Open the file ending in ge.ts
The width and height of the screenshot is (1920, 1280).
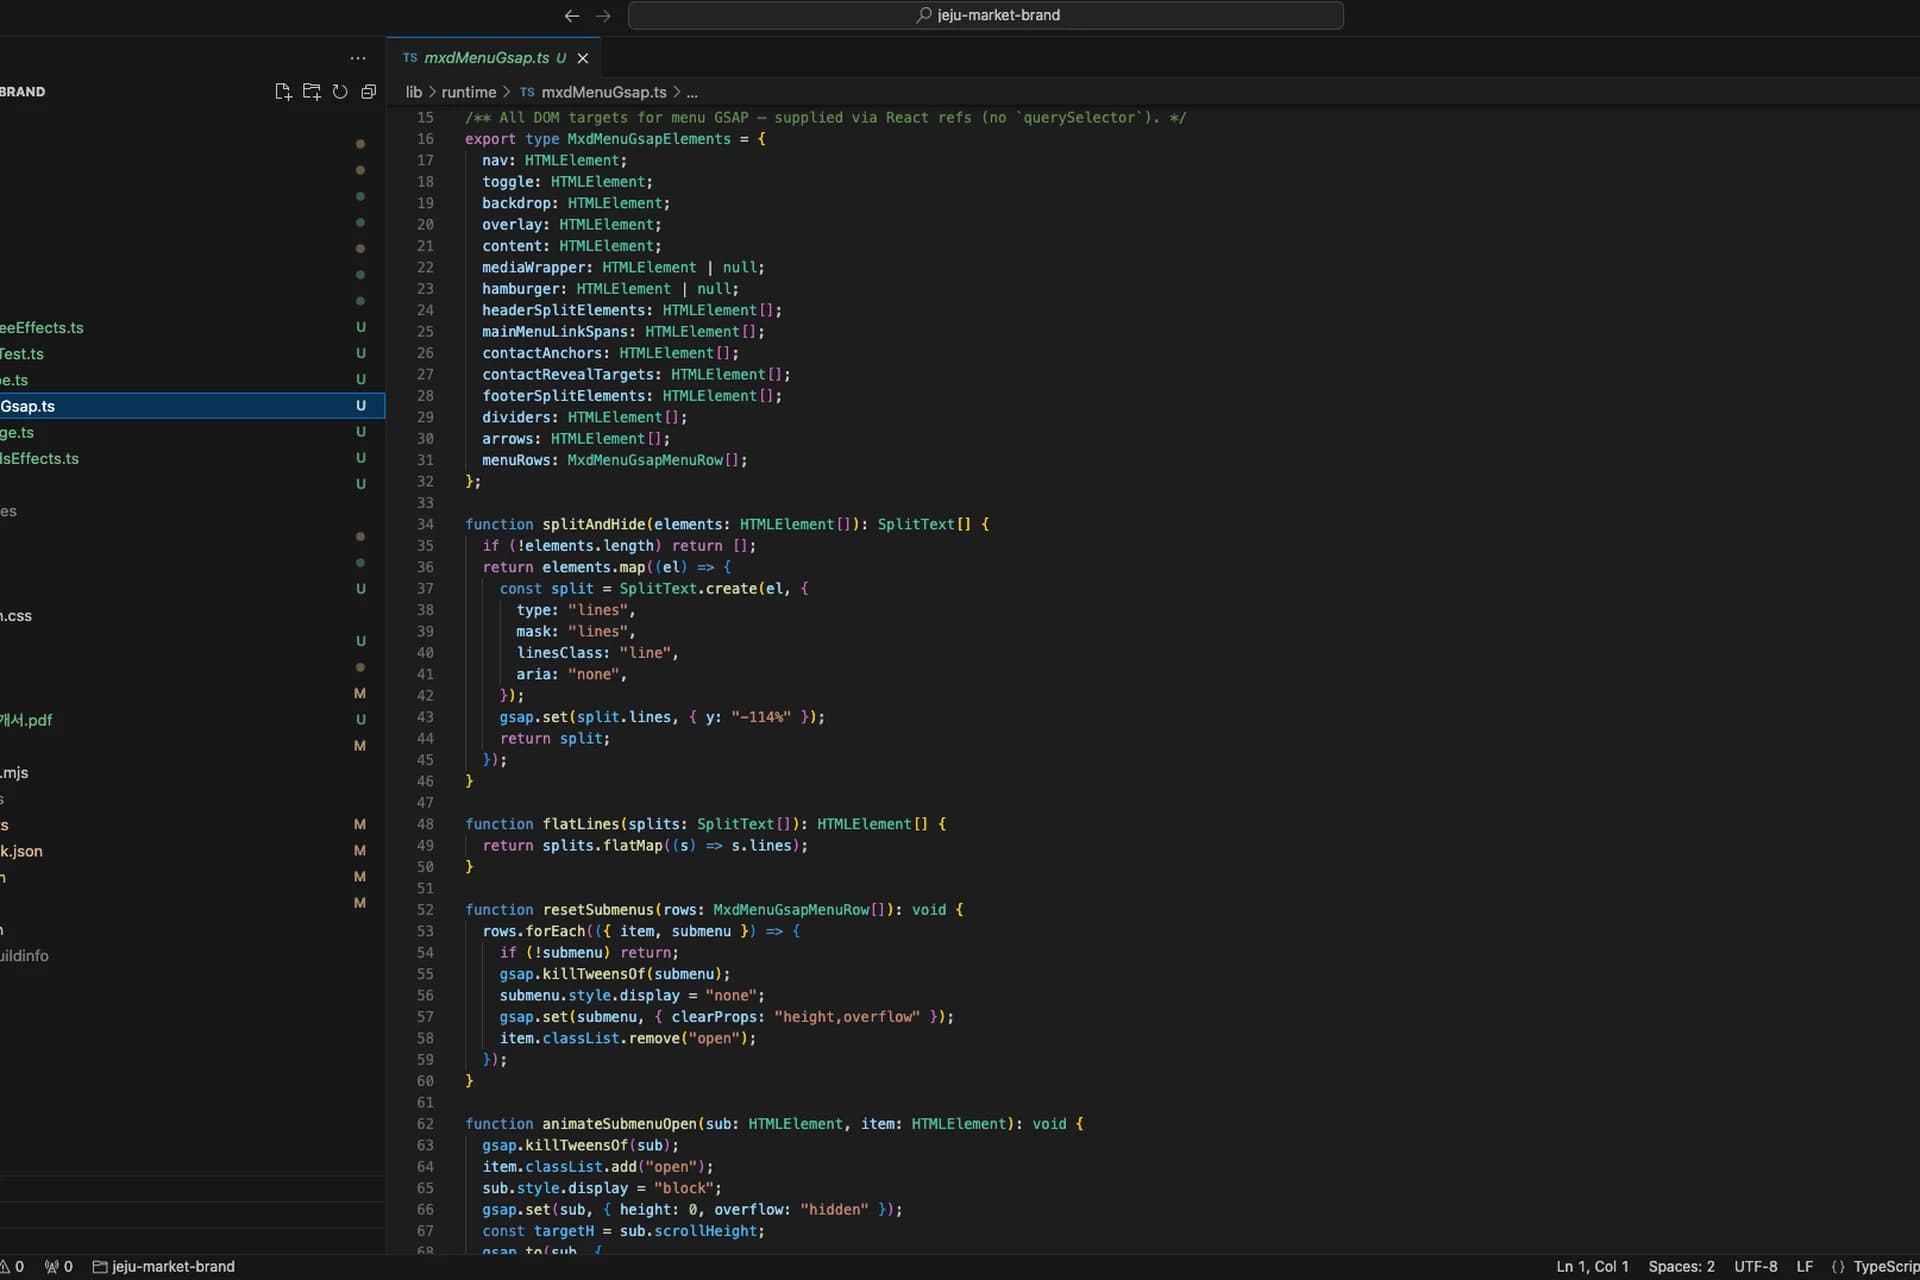point(192,432)
